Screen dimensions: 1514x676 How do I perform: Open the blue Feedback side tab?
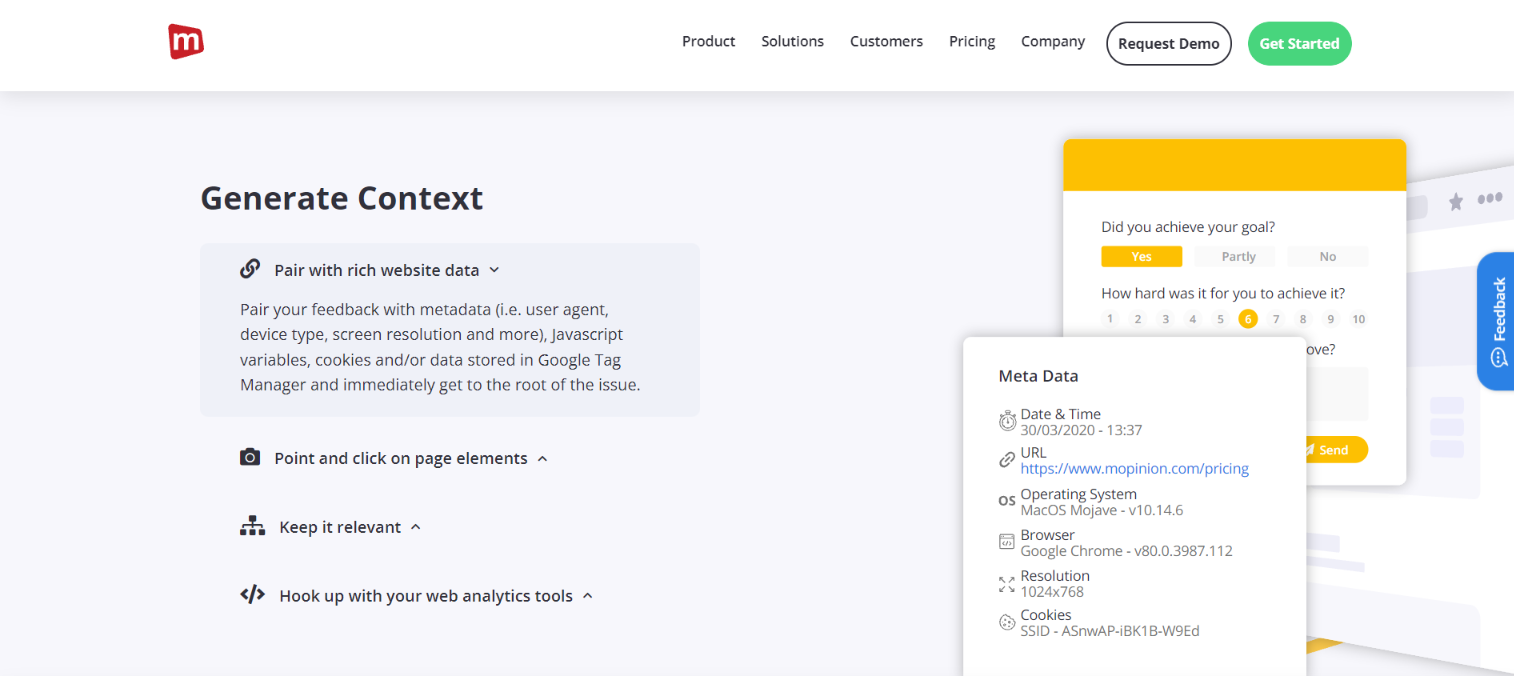(x=1497, y=320)
